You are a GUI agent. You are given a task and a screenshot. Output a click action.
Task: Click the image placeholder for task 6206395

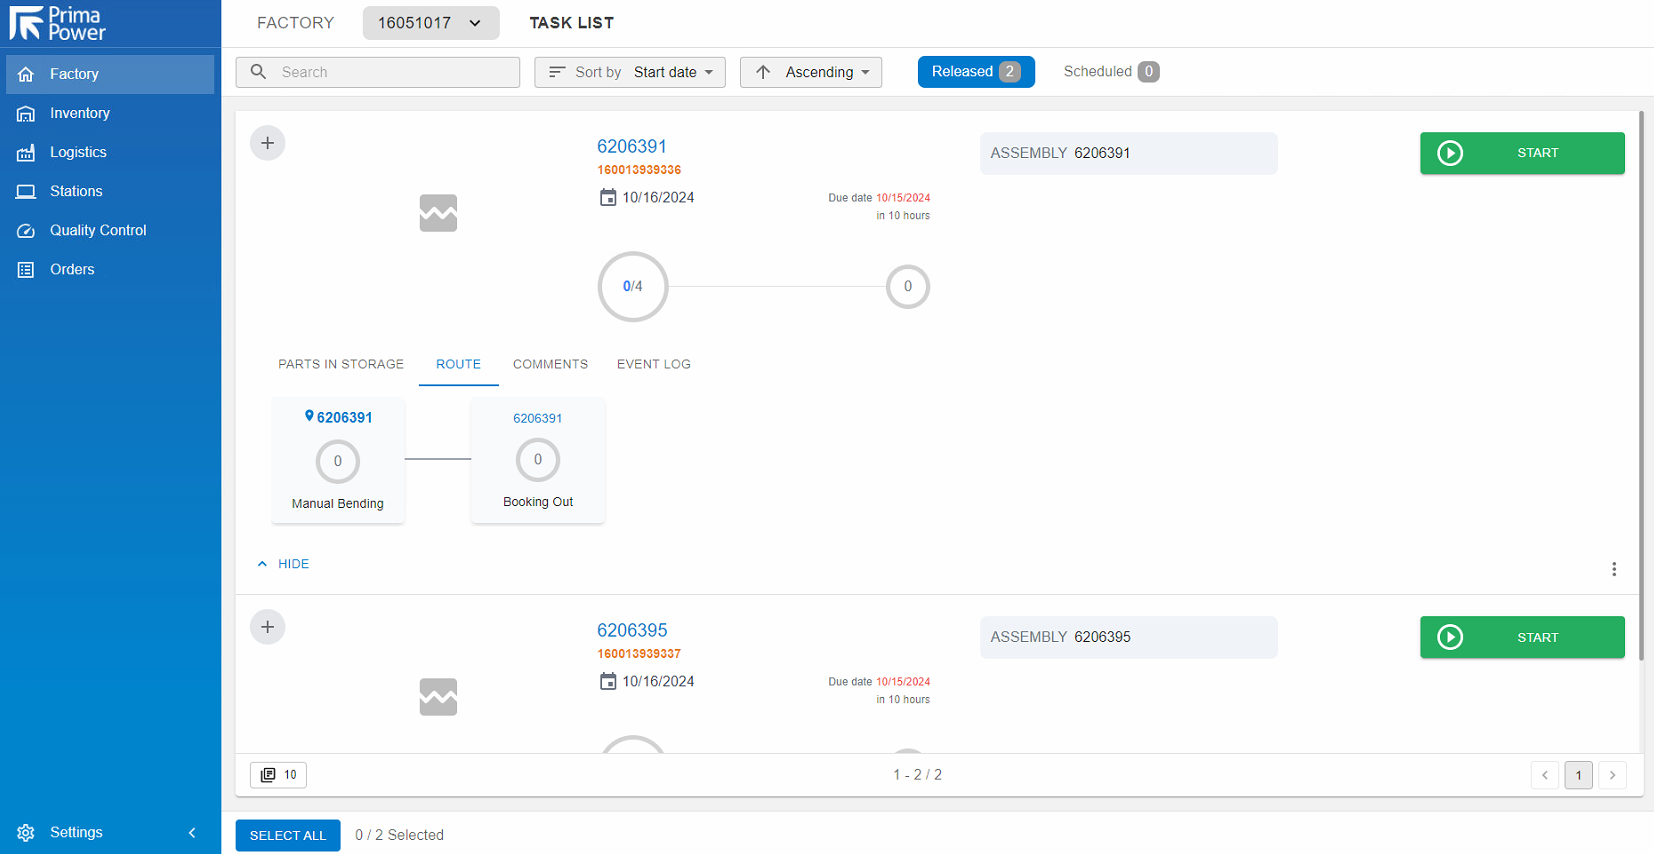pos(438,697)
